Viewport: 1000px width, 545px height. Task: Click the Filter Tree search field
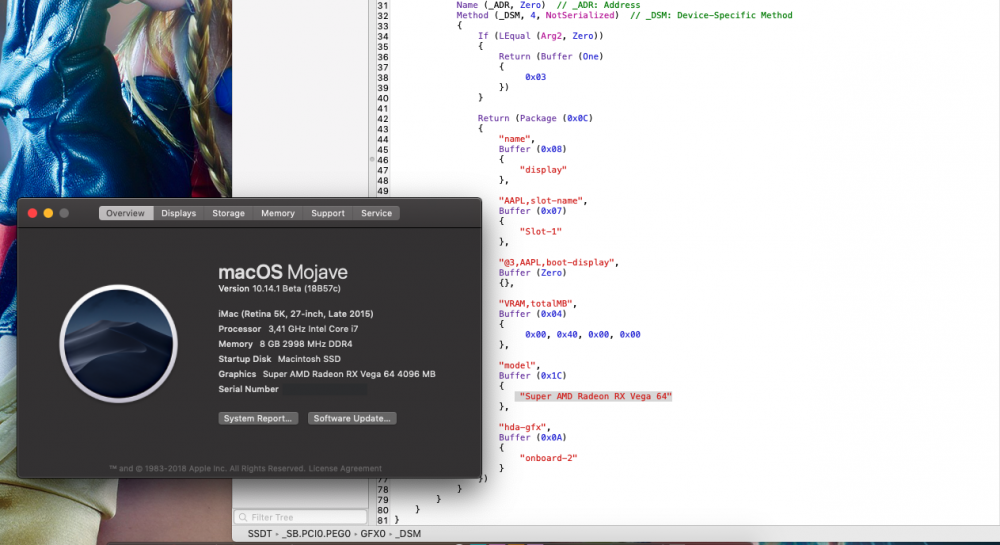(300, 517)
